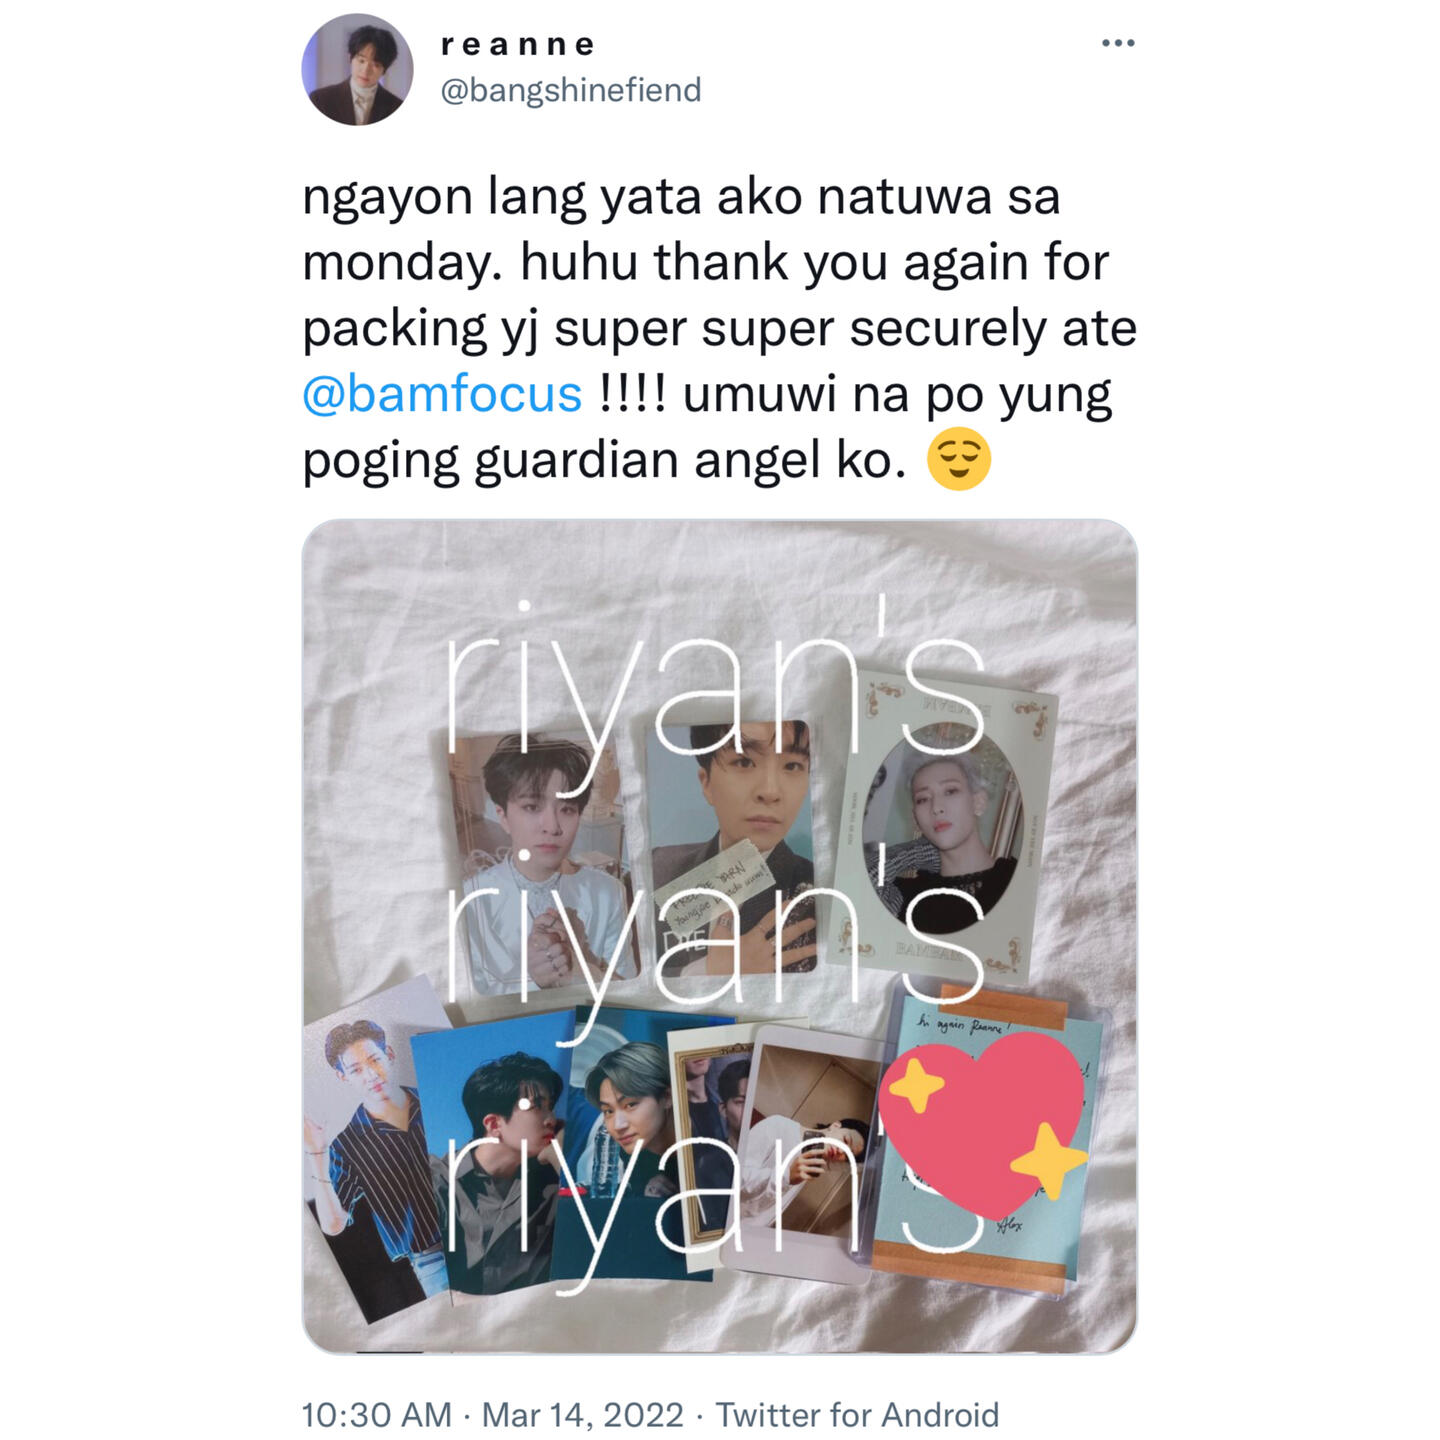Image resolution: width=1440 pixels, height=1440 pixels.
Task: Open the three-dot more options menu
Action: (1117, 43)
